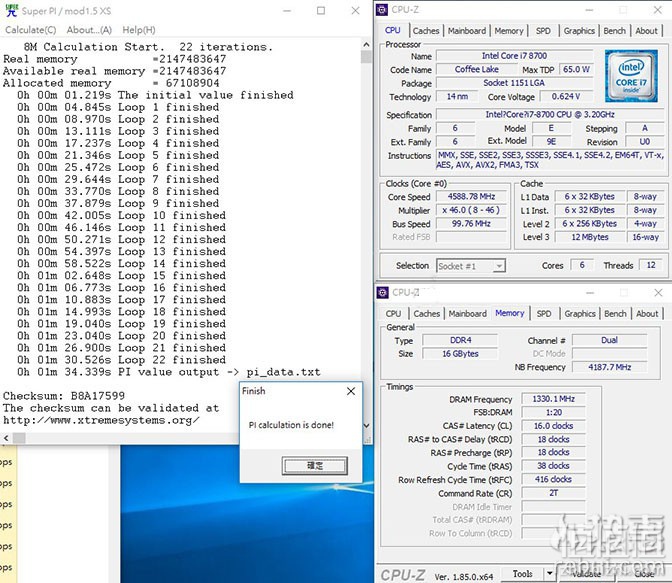The image size is (672, 583).
Task: Click the Code Name value Coffee Lake
Action: [477, 69]
